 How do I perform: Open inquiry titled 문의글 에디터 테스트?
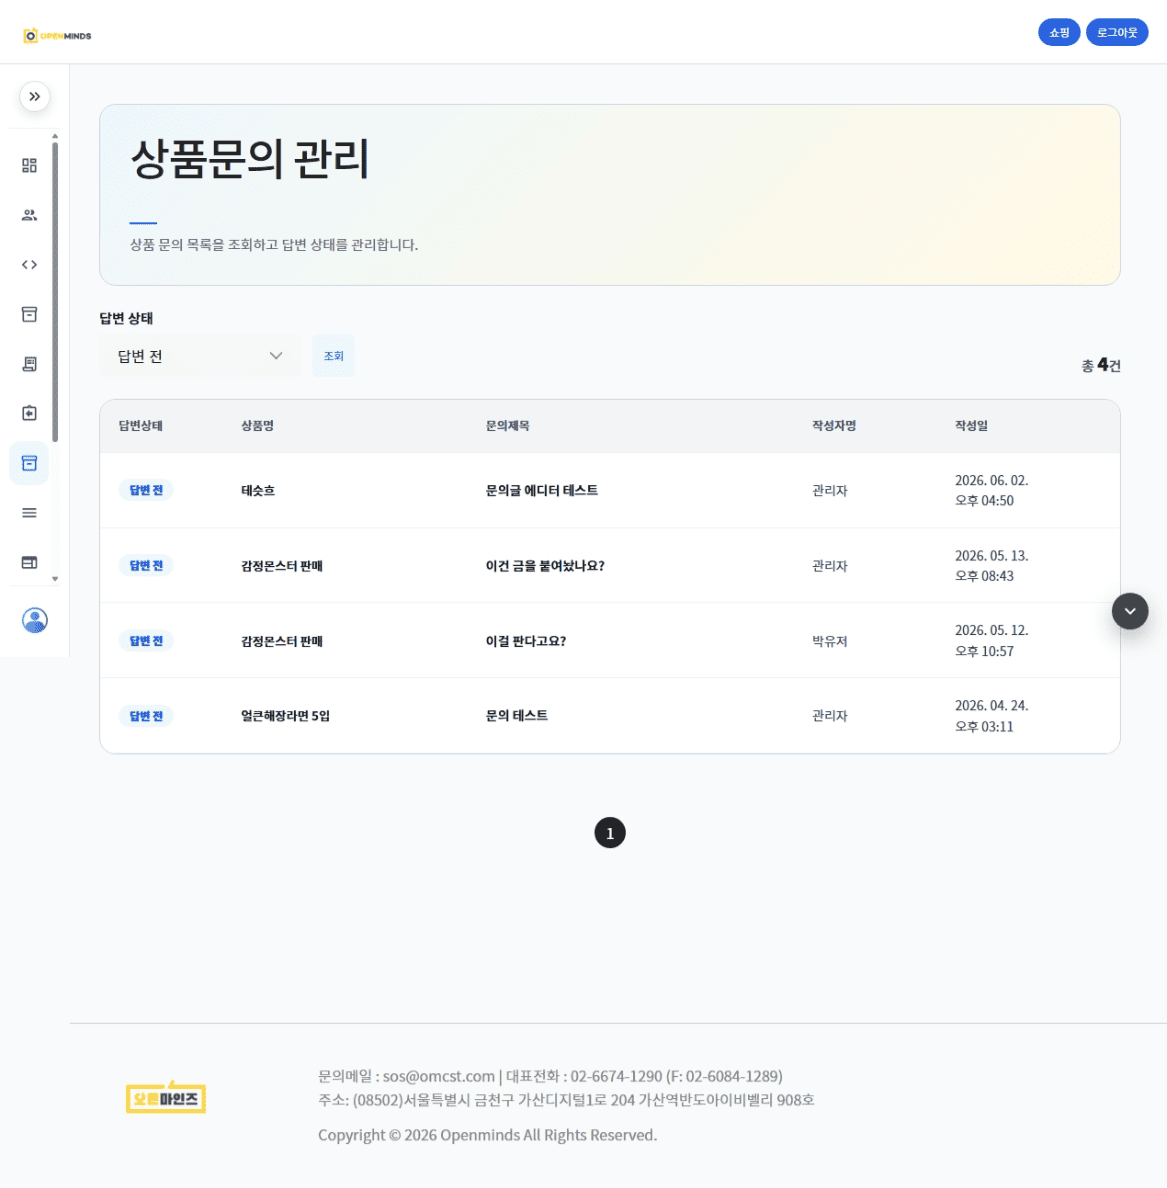tap(542, 490)
